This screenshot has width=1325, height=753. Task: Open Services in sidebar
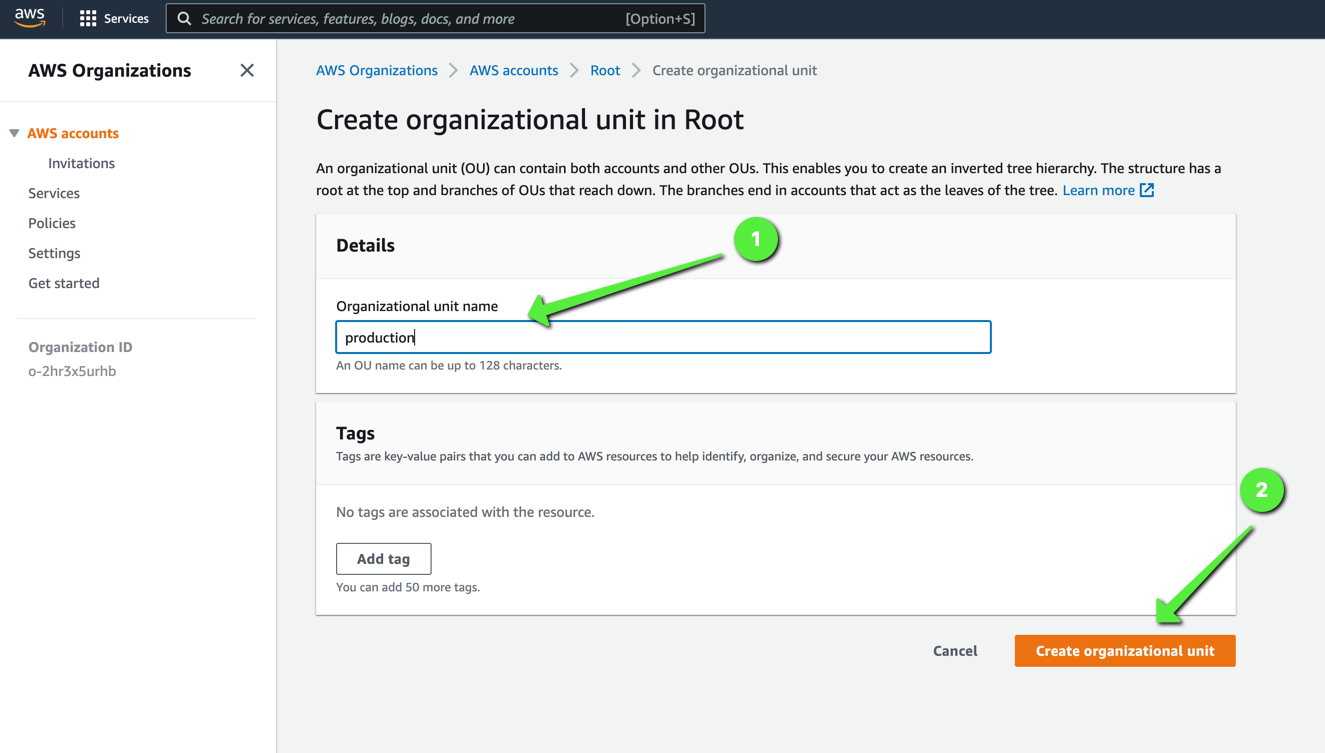tap(54, 193)
